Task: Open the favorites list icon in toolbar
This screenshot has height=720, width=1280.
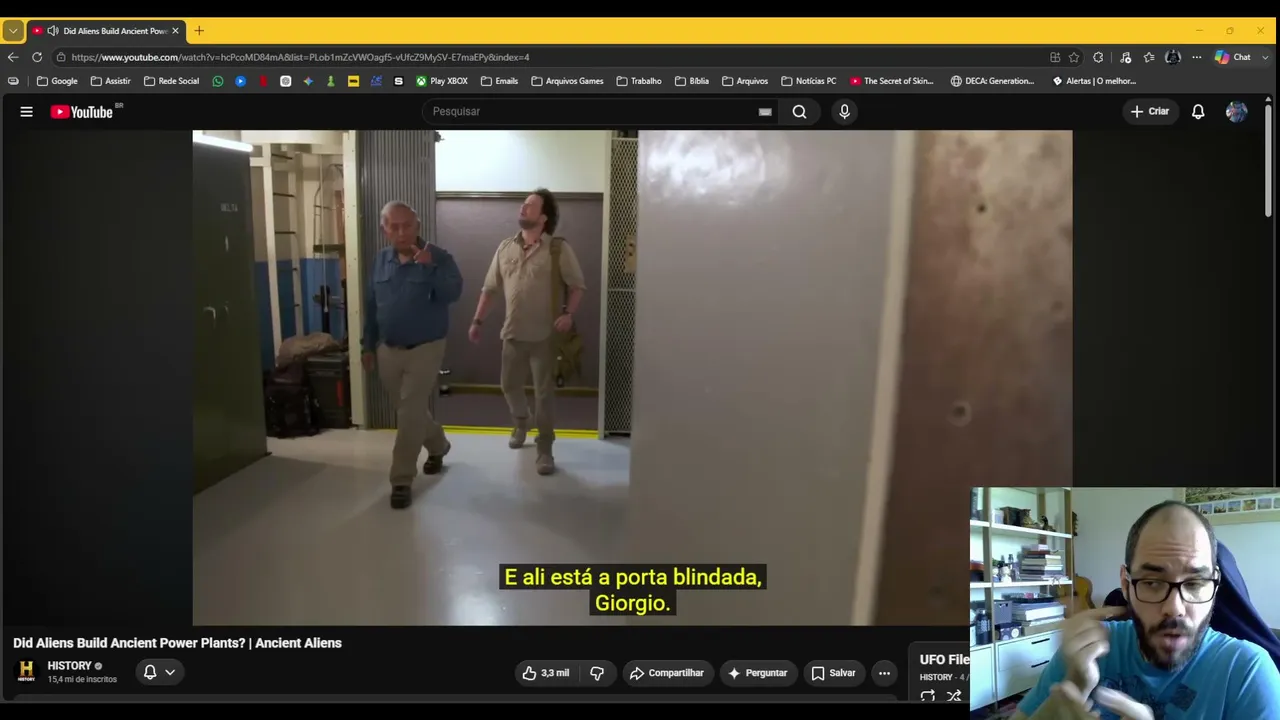Action: click(1149, 57)
